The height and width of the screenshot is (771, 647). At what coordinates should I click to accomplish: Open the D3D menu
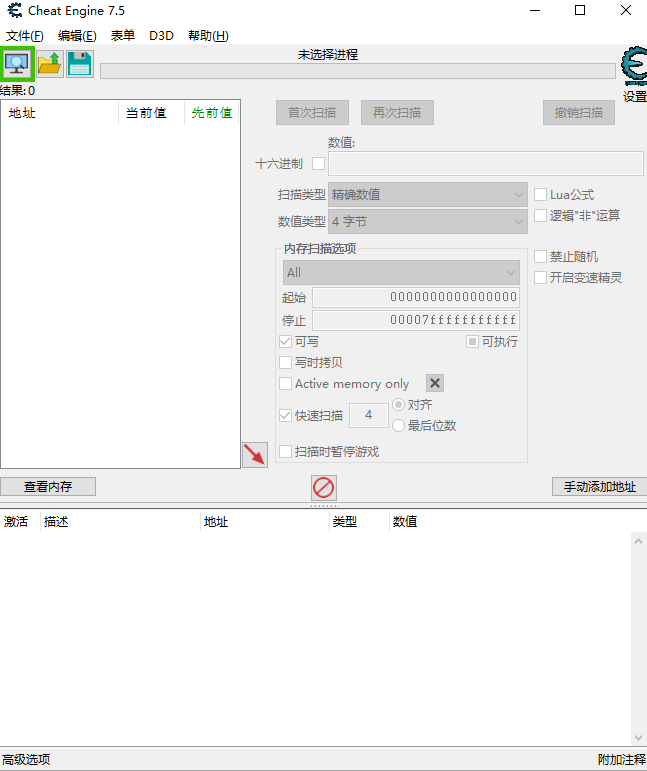(x=161, y=36)
